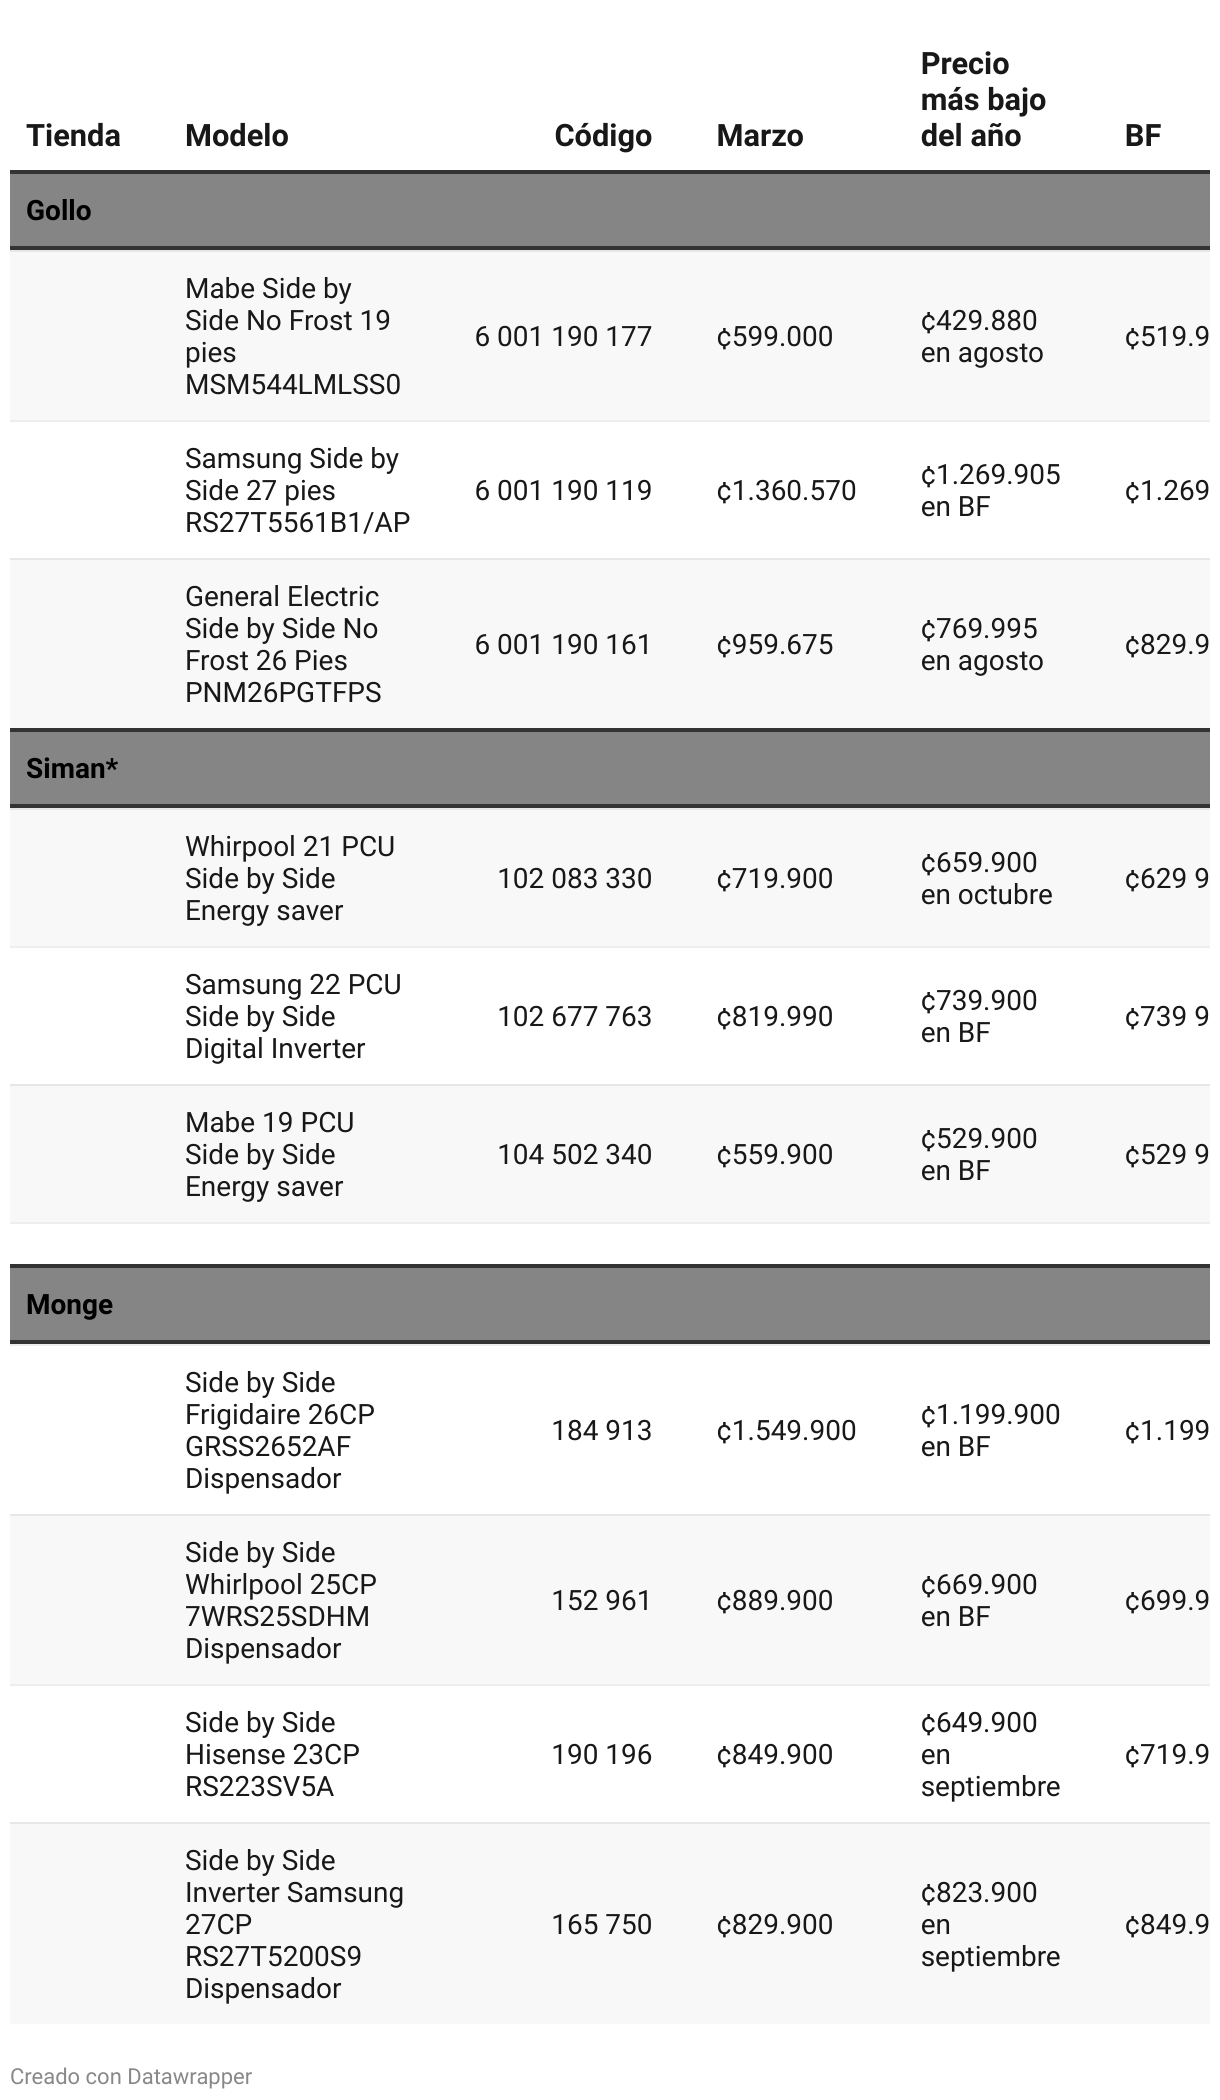Click the Samsung RS27T5561B1/AP model cell
Viewport: 1220px width, 2100px height.
(x=297, y=490)
